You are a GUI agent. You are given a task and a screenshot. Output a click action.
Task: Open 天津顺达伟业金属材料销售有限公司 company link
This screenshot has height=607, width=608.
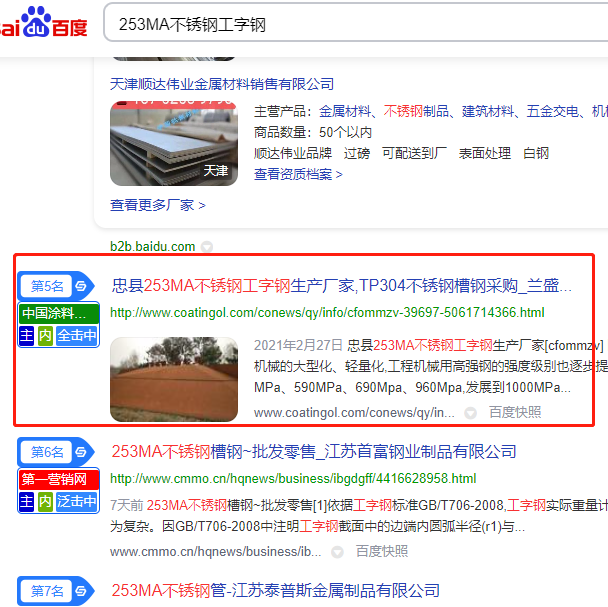(222, 84)
